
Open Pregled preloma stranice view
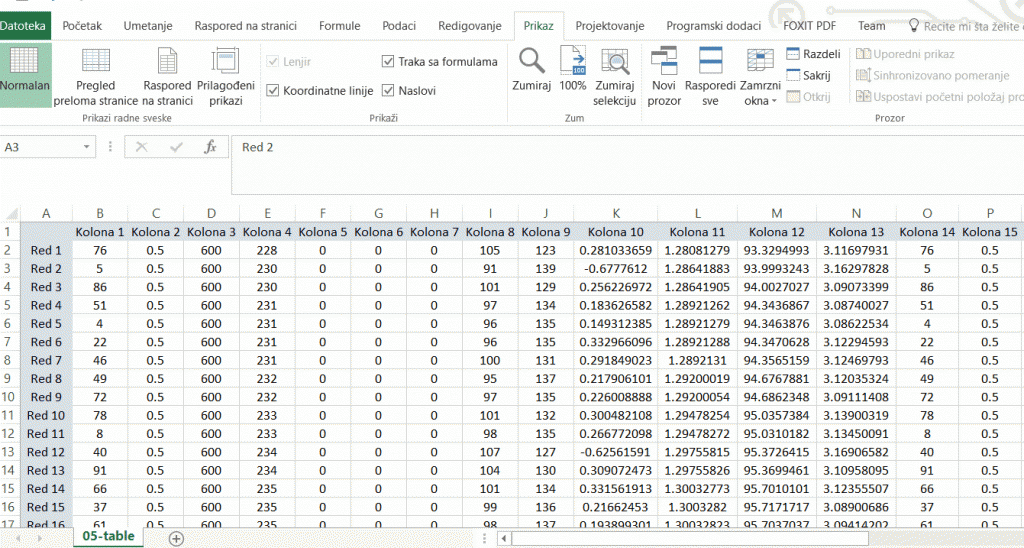95,61
